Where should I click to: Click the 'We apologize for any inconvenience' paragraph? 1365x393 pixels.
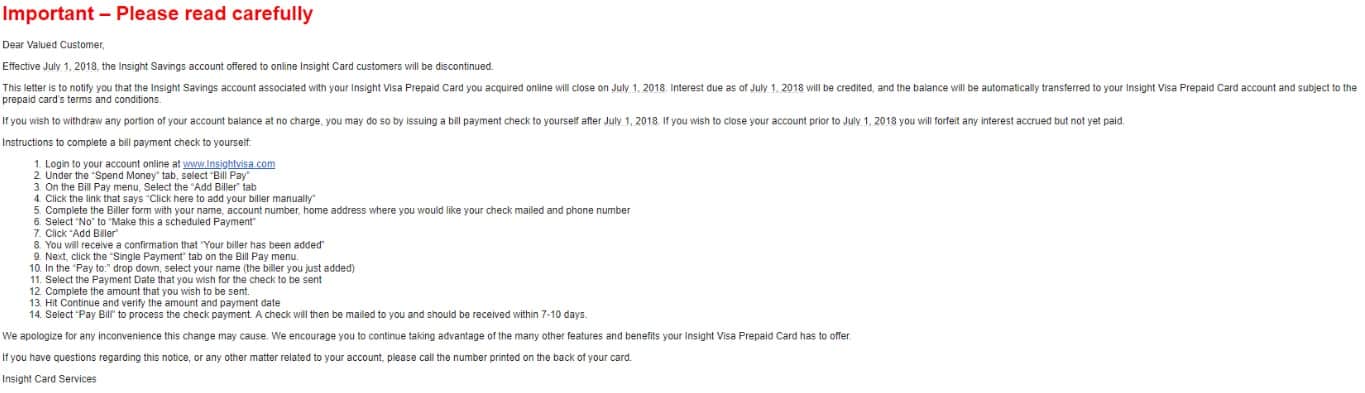(427, 335)
